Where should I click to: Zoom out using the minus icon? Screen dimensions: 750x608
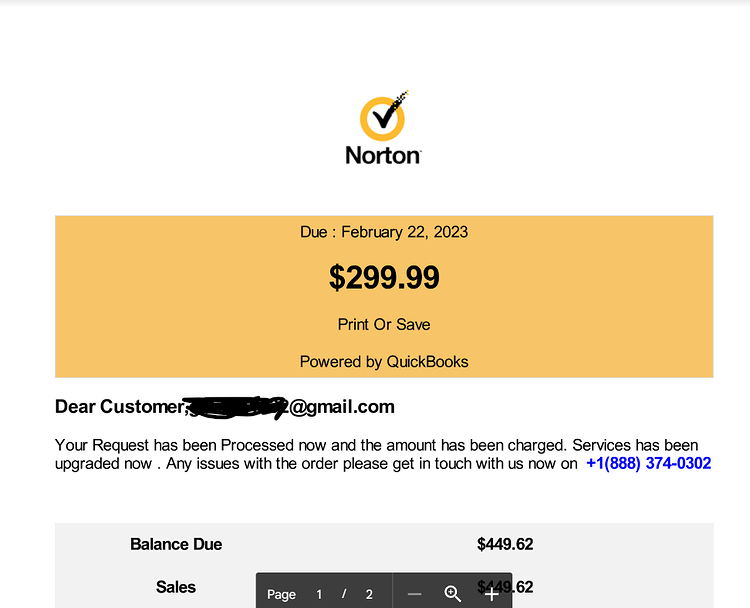[414, 594]
